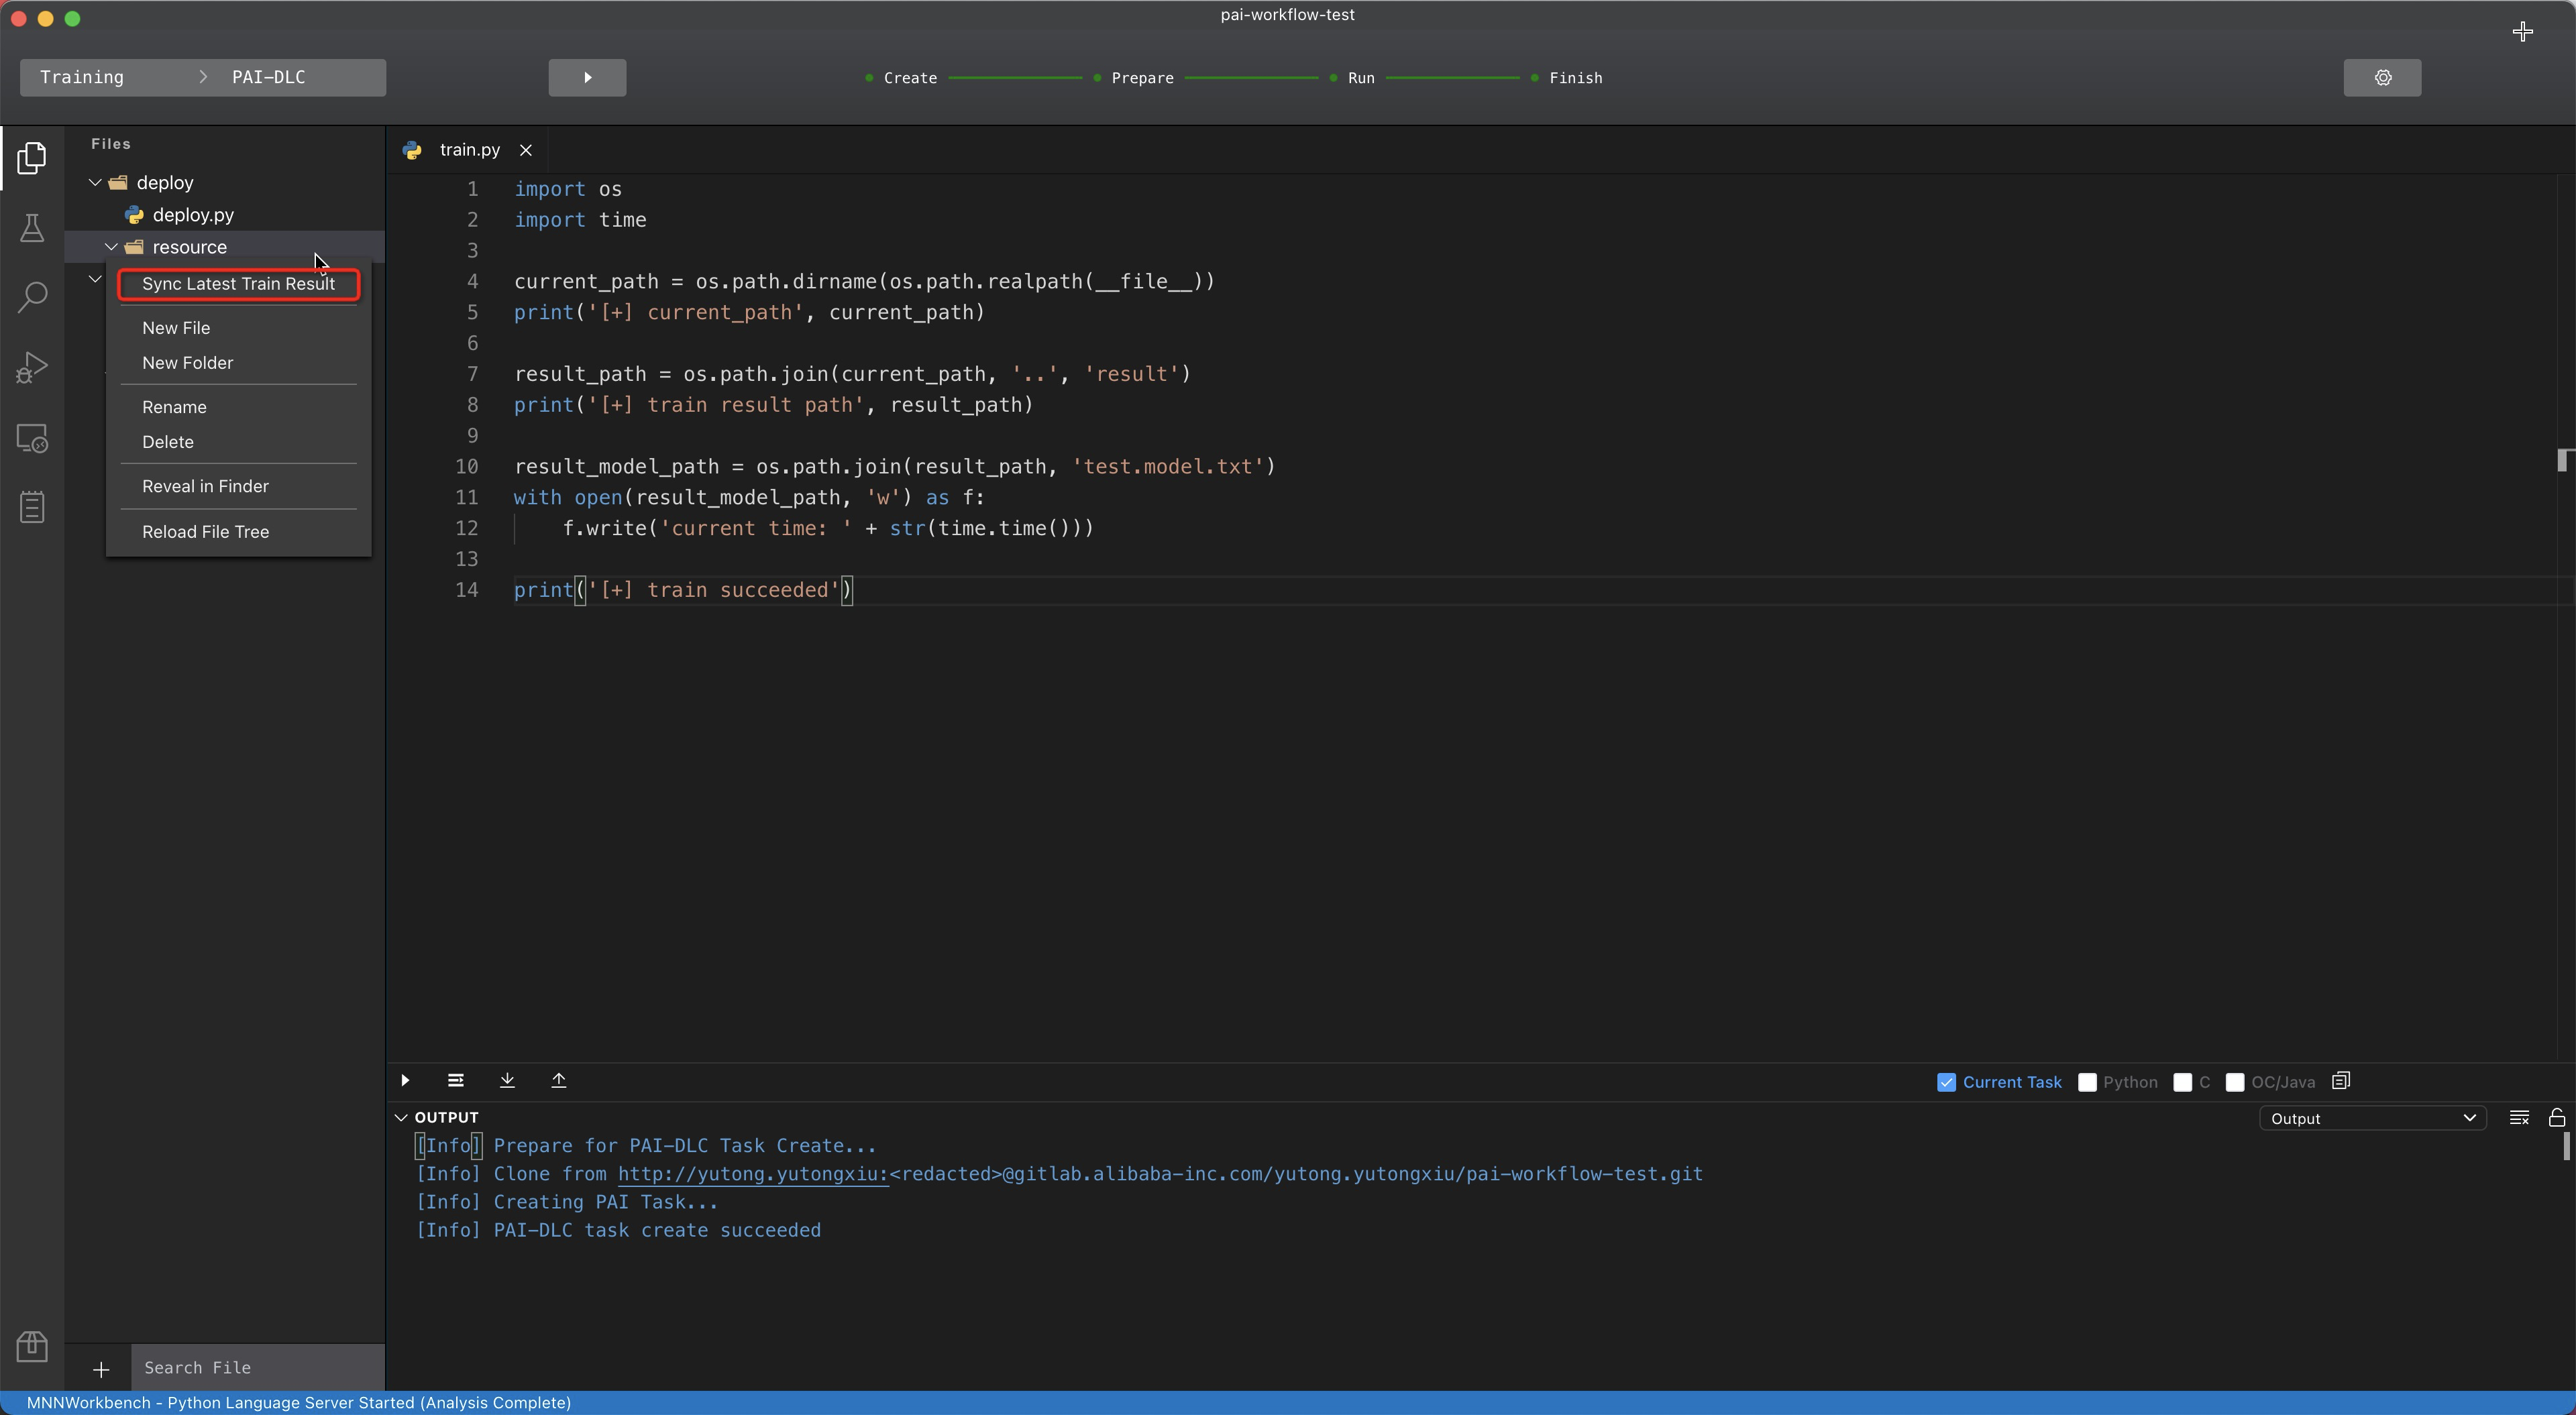Place cursor on 'import time' line
This screenshot has width=2576, height=1415.
click(580, 220)
